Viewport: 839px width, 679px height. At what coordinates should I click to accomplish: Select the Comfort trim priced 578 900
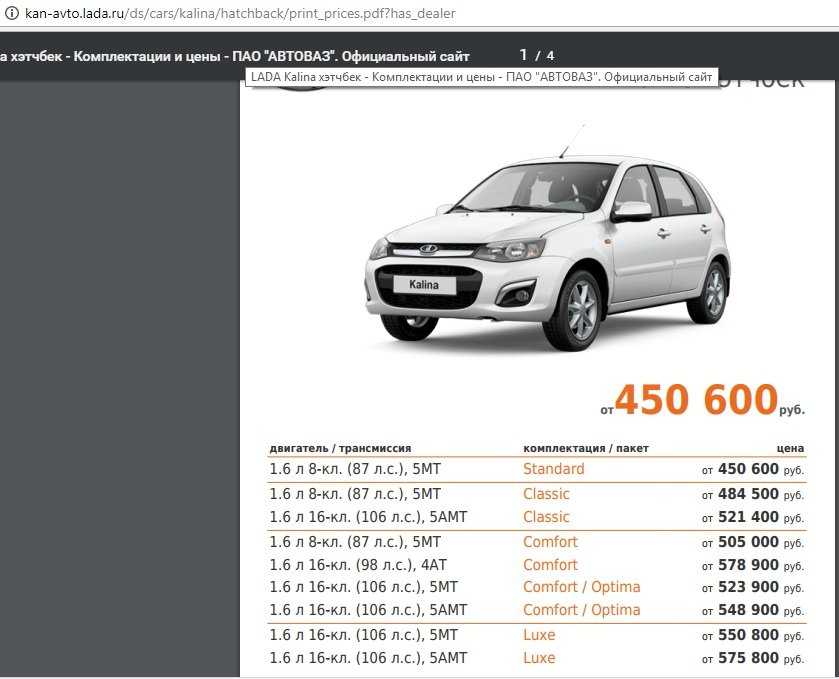(551, 565)
